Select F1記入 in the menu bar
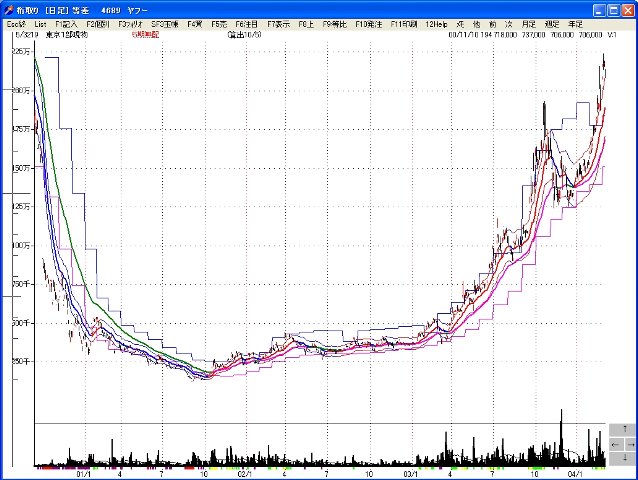This screenshot has width=638, height=480. point(68,22)
